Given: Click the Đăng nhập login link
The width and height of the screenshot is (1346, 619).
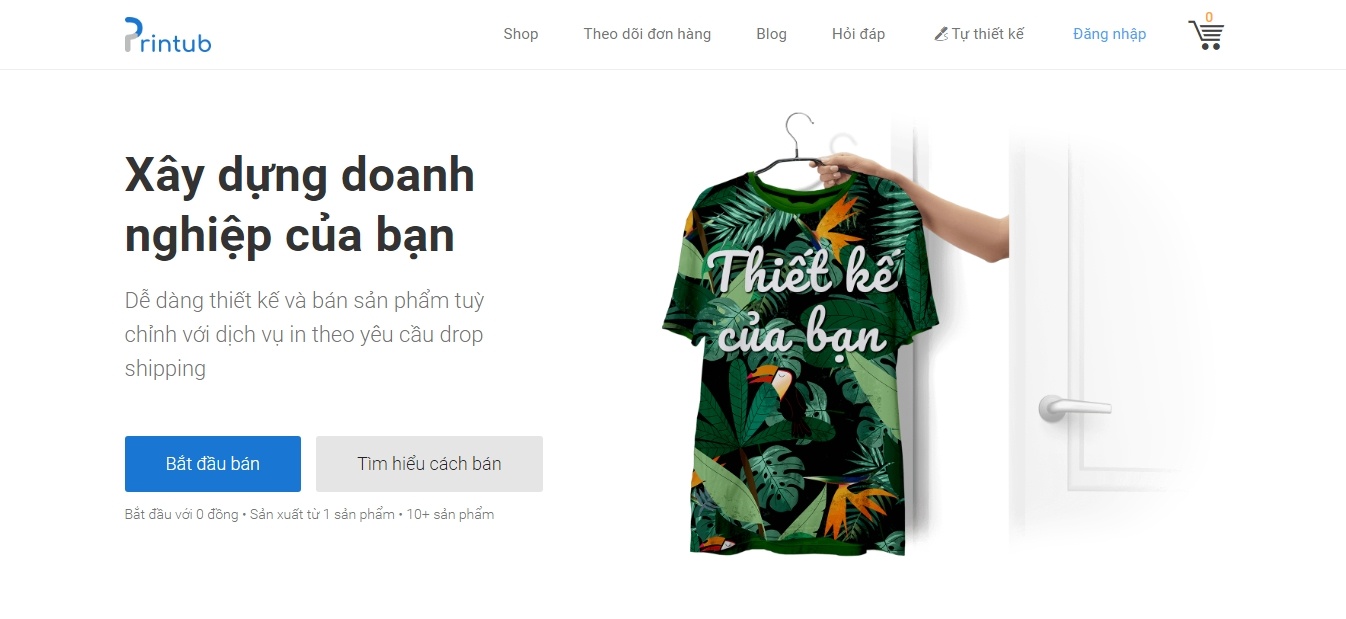Looking at the screenshot, I should (x=1109, y=34).
